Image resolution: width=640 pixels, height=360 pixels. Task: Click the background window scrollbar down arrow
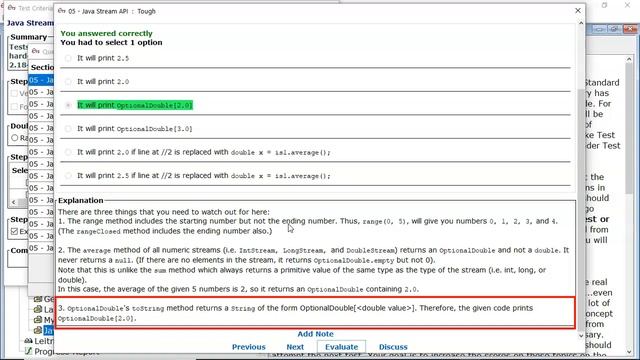(x=629, y=352)
